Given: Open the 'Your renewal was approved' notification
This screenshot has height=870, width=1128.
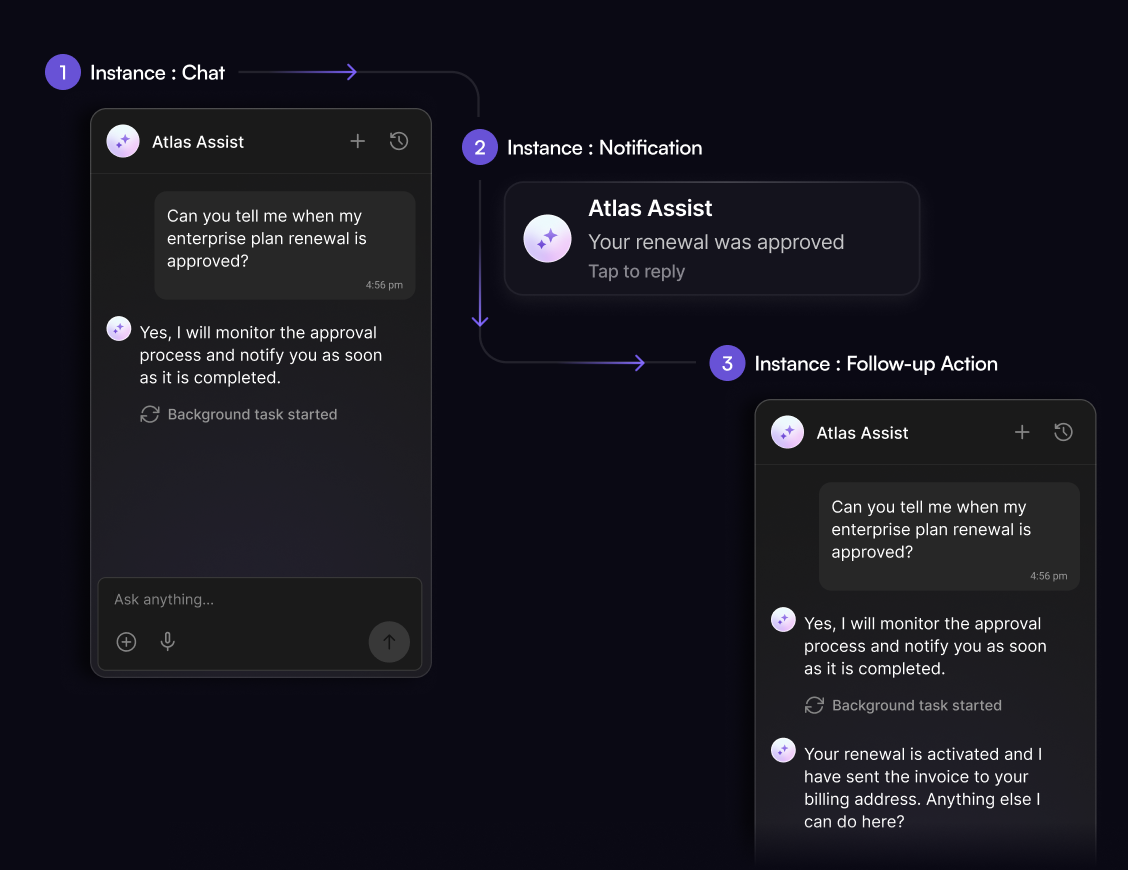Looking at the screenshot, I should pyautogui.click(x=716, y=242).
